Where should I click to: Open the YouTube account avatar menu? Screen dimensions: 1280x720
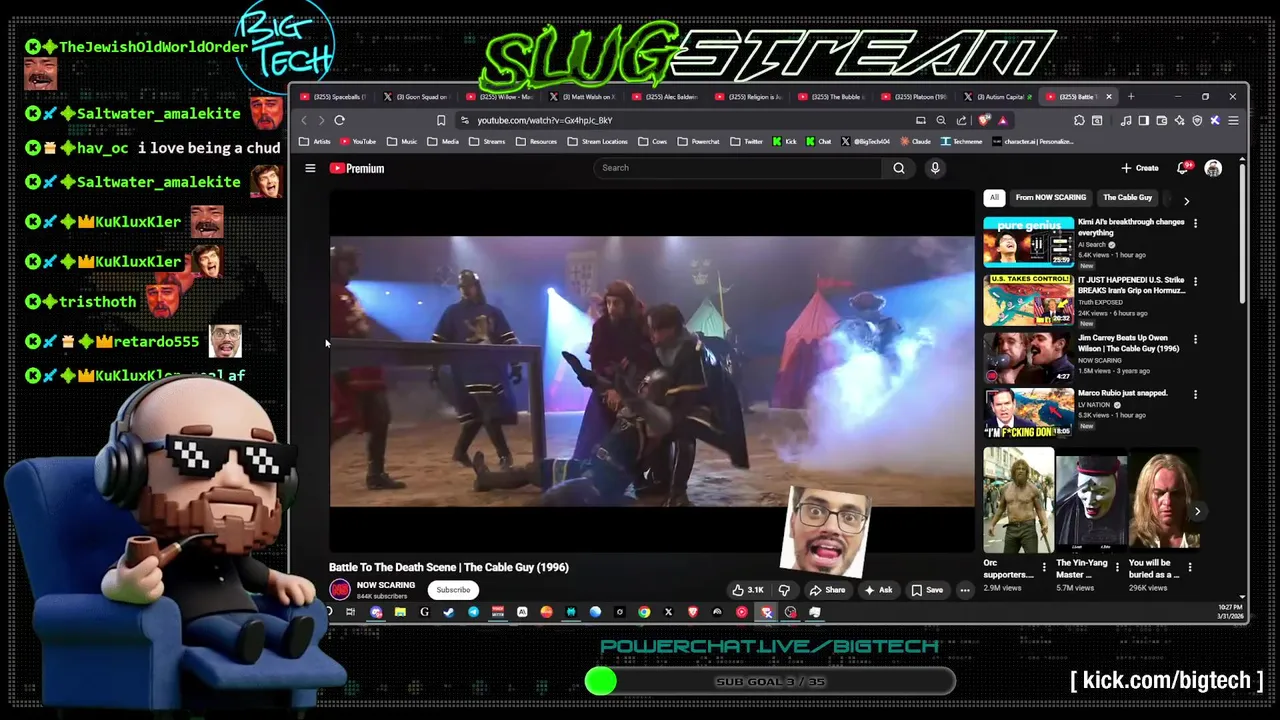point(1213,168)
